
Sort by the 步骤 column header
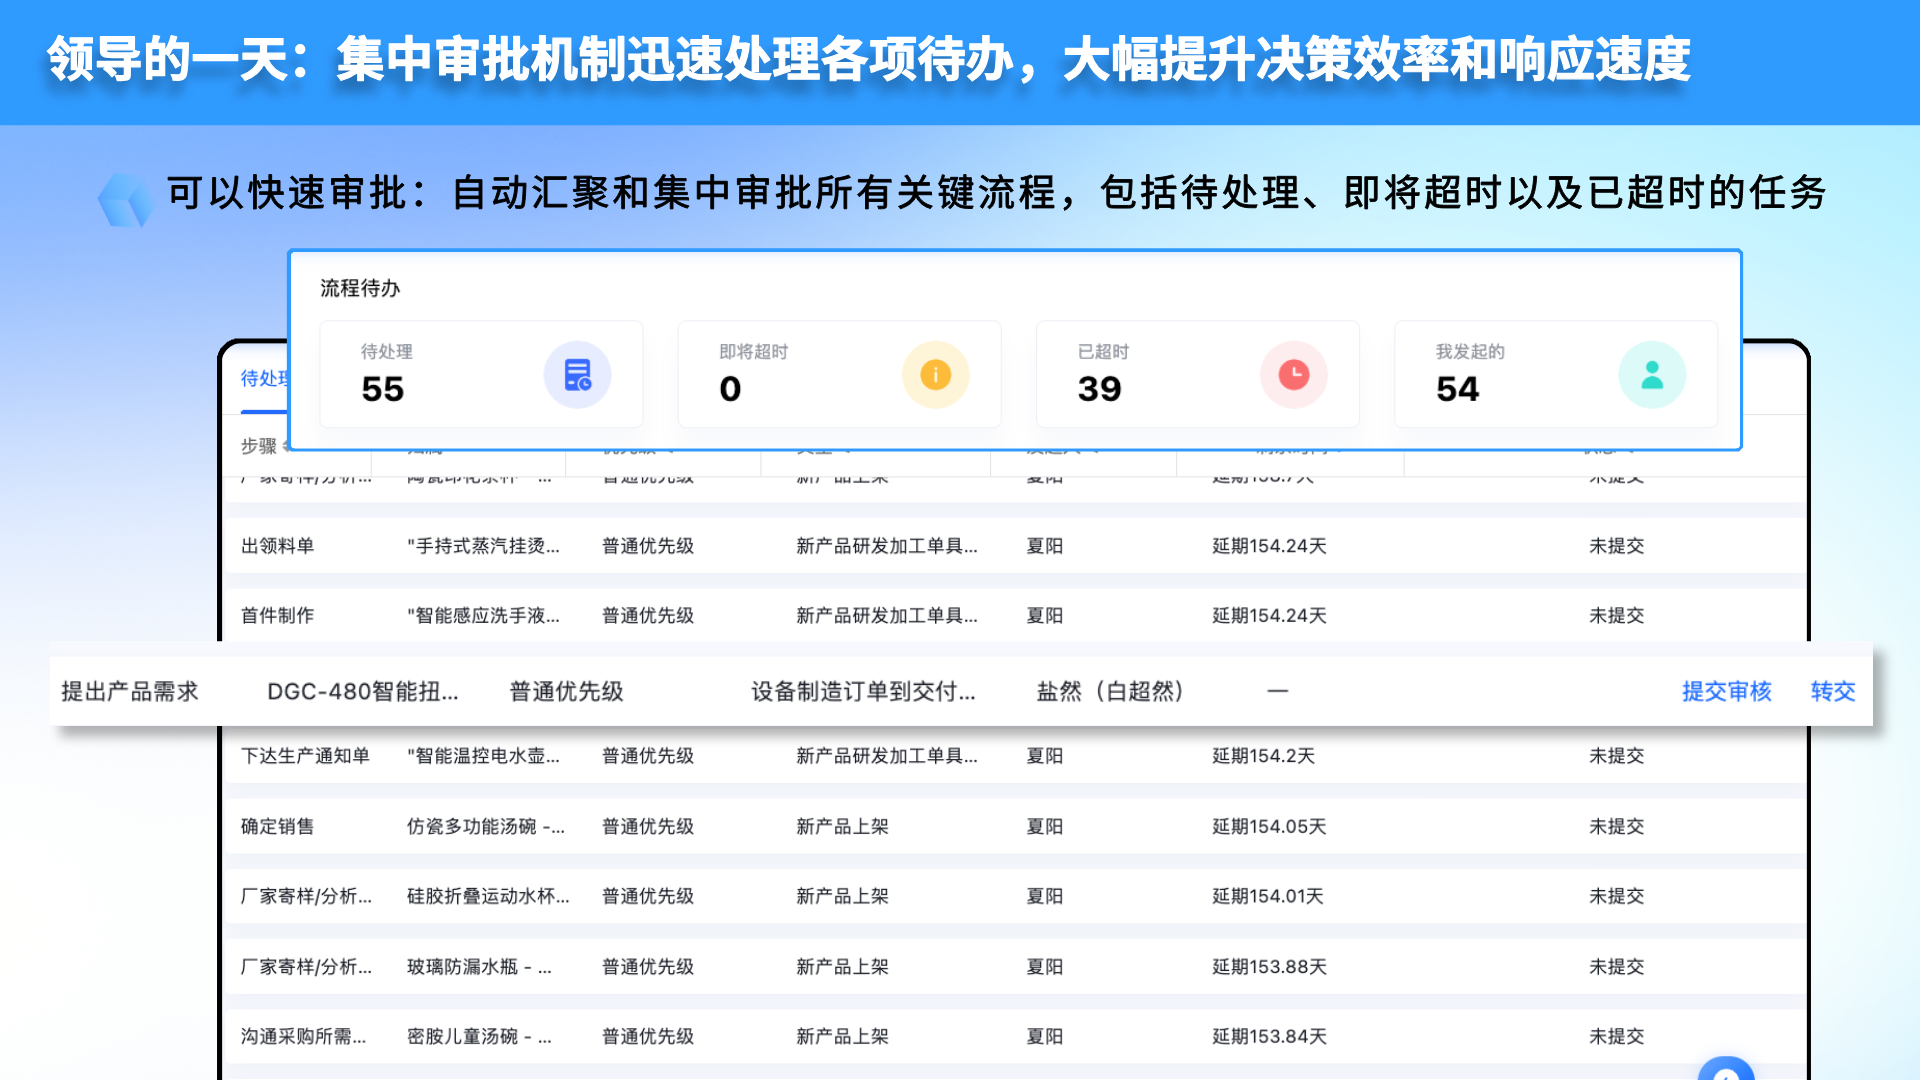(x=259, y=446)
